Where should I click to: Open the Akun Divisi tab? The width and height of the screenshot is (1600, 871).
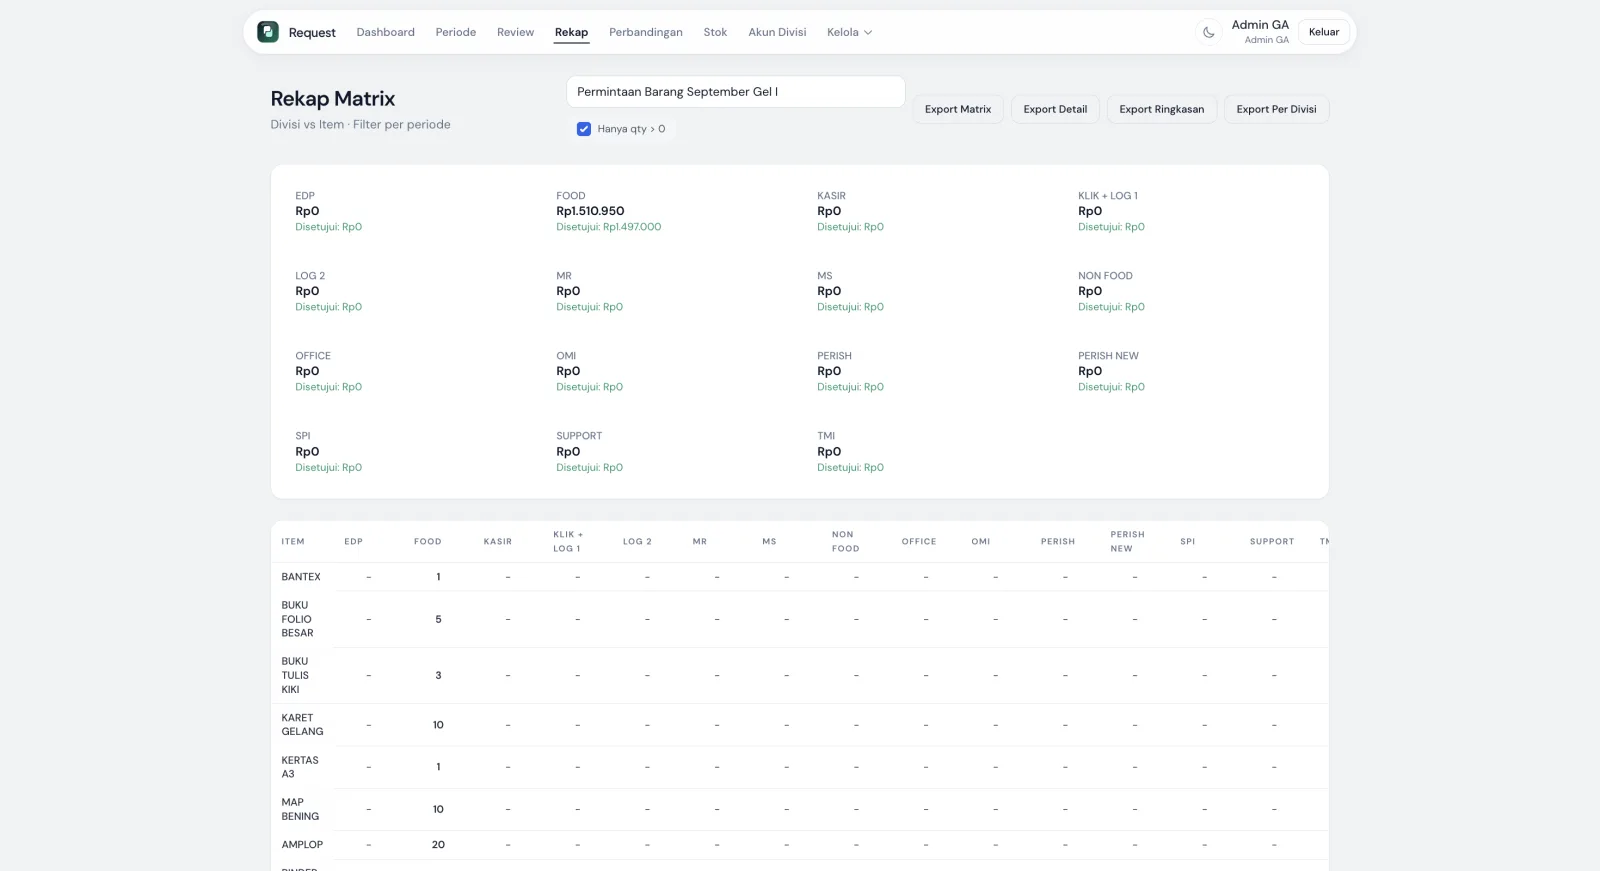click(777, 32)
